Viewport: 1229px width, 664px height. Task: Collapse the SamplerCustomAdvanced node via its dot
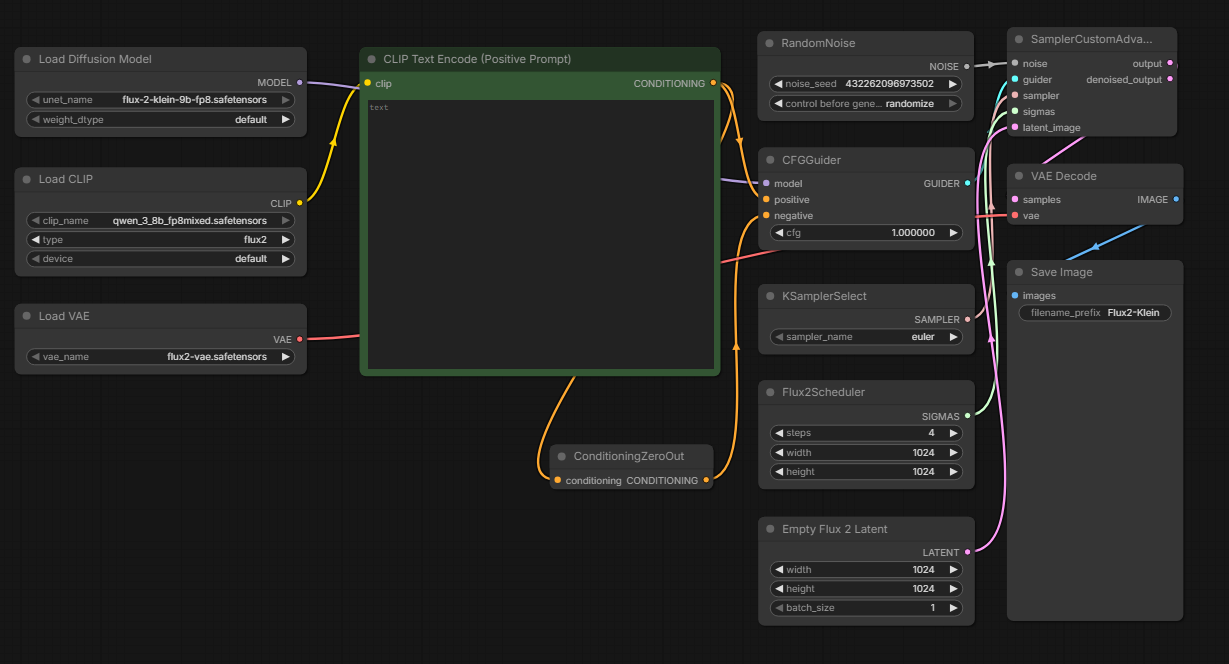pos(1019,40)
